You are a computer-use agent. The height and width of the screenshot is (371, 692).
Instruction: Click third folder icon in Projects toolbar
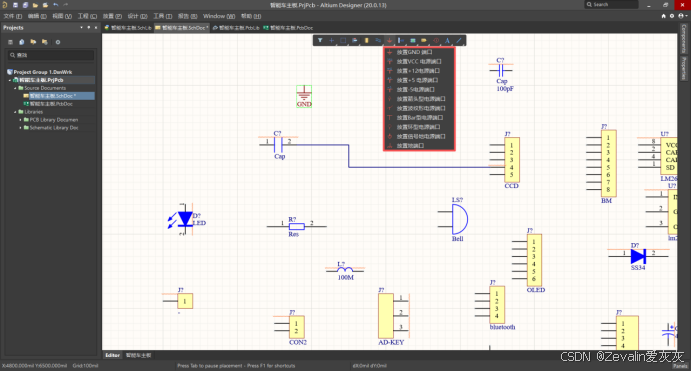pos(33,42)
